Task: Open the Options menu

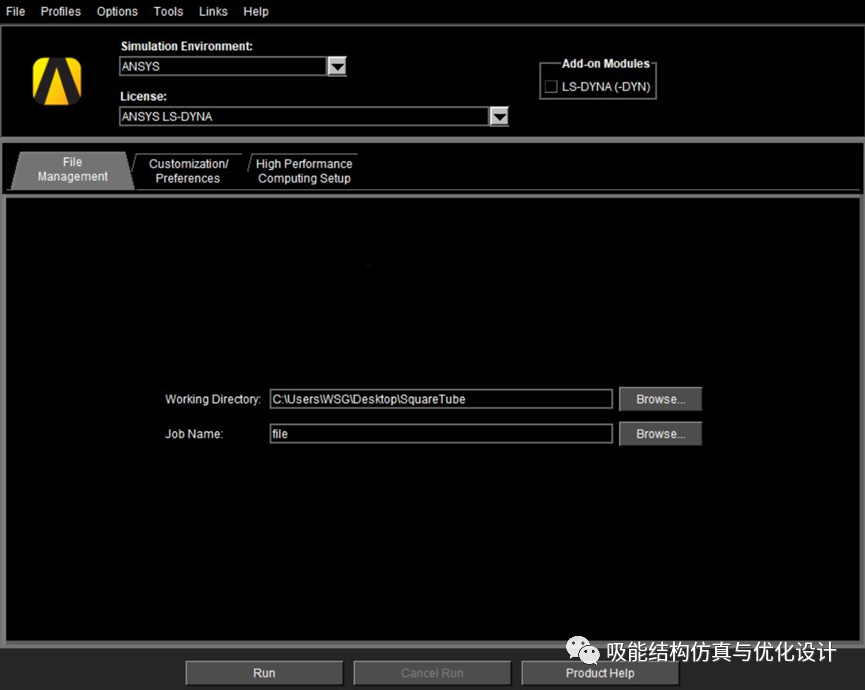Action: pyautogui.click(x=117, y=11)
